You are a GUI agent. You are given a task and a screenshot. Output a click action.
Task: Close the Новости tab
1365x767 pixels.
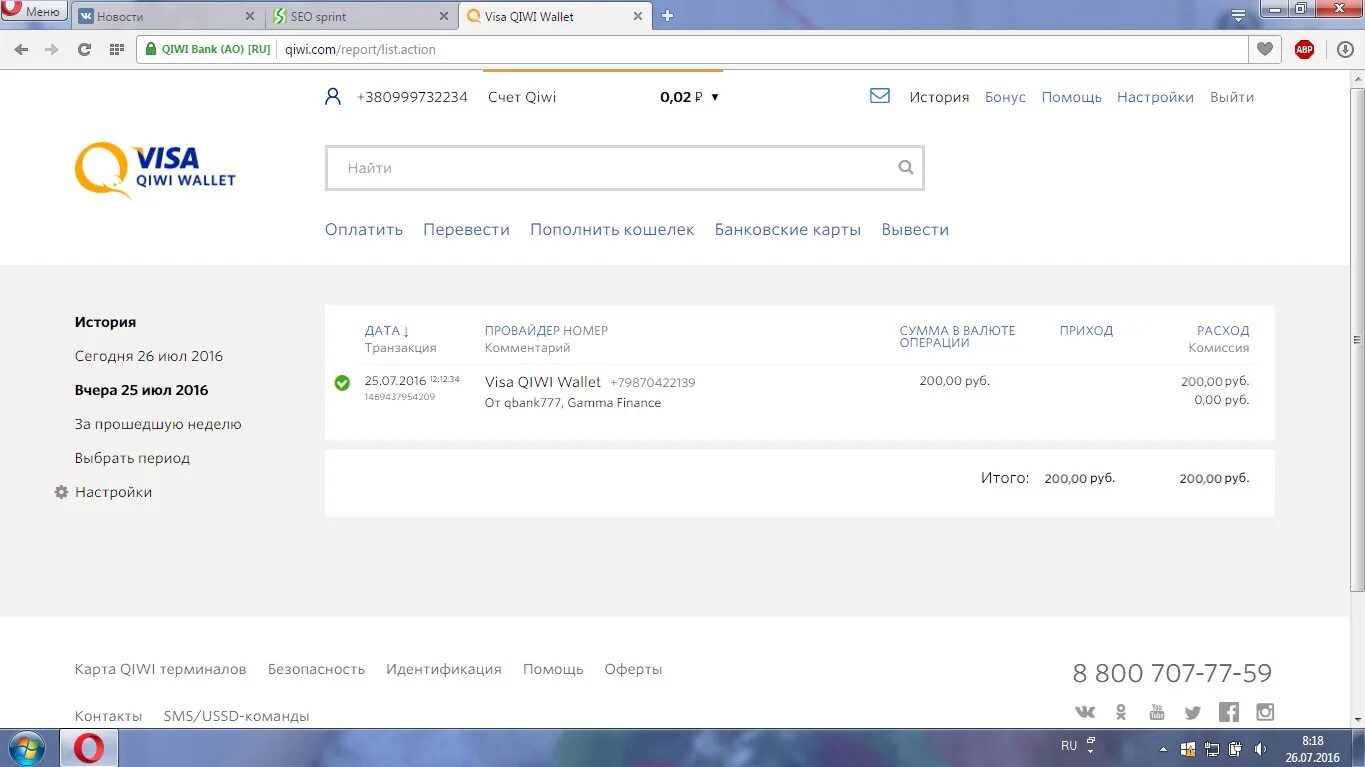250,16
